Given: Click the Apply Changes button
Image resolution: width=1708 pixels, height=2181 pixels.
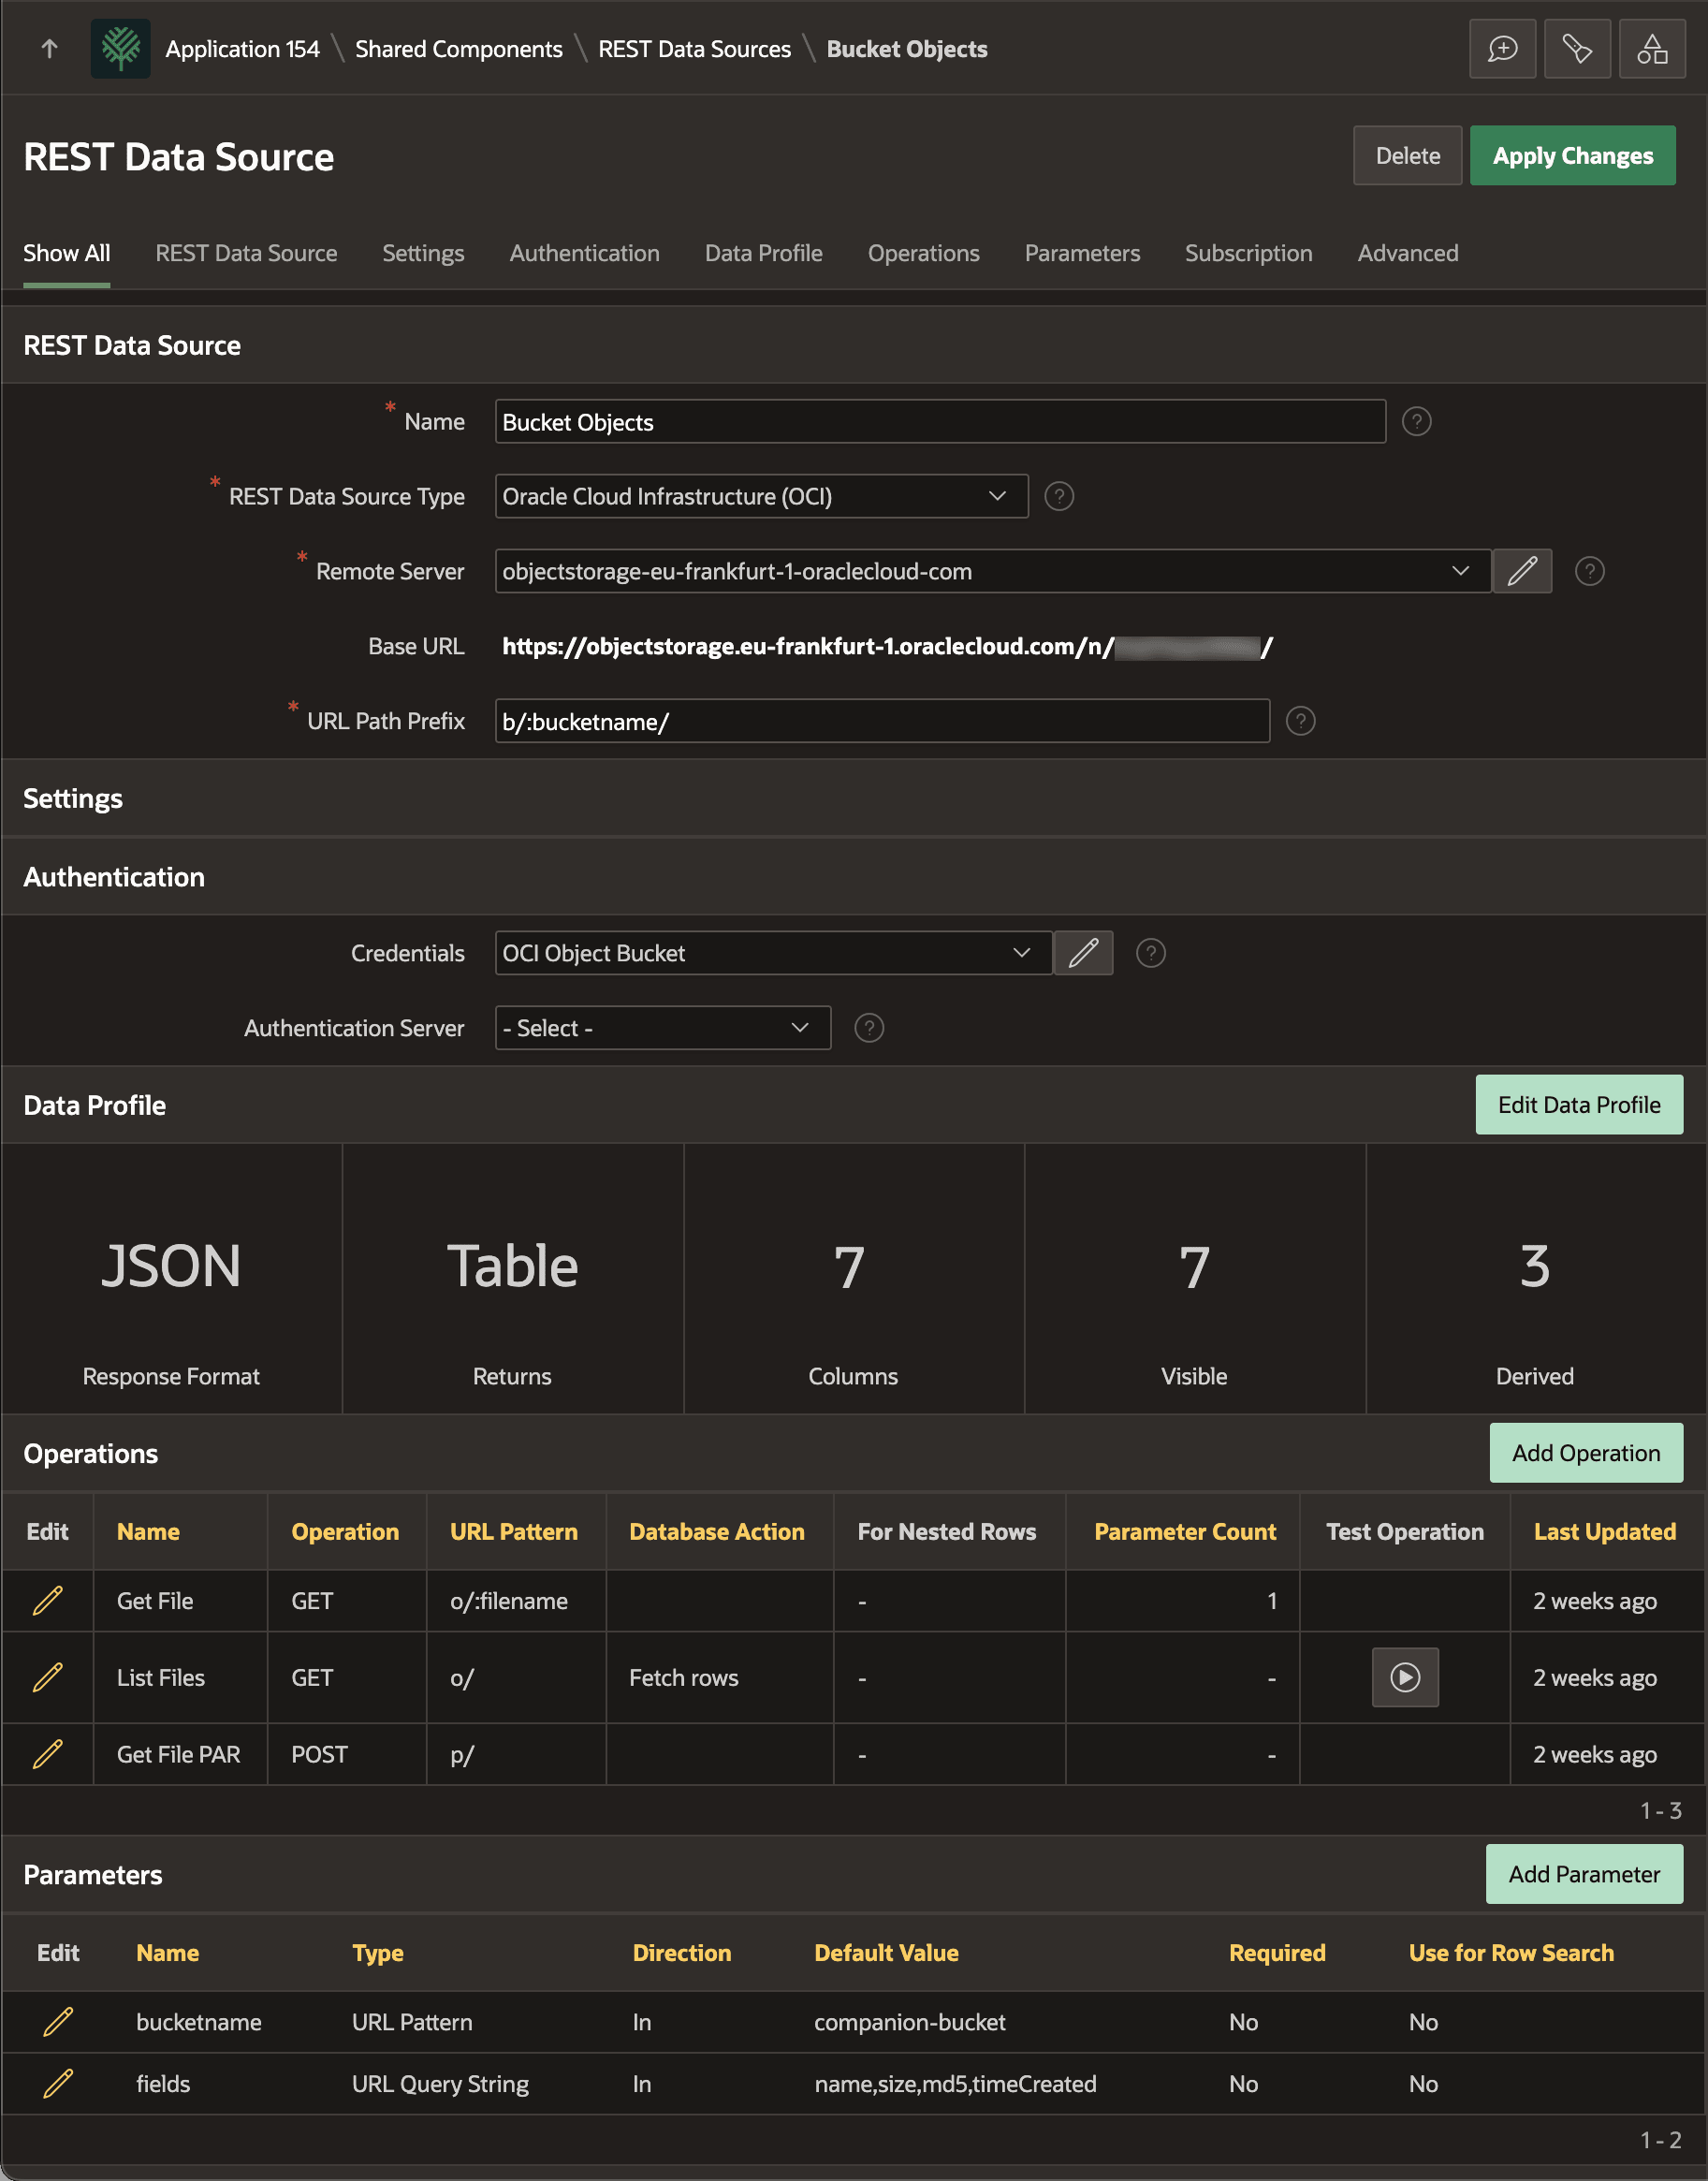Looking at the screenshot, I should point(1572,155).
